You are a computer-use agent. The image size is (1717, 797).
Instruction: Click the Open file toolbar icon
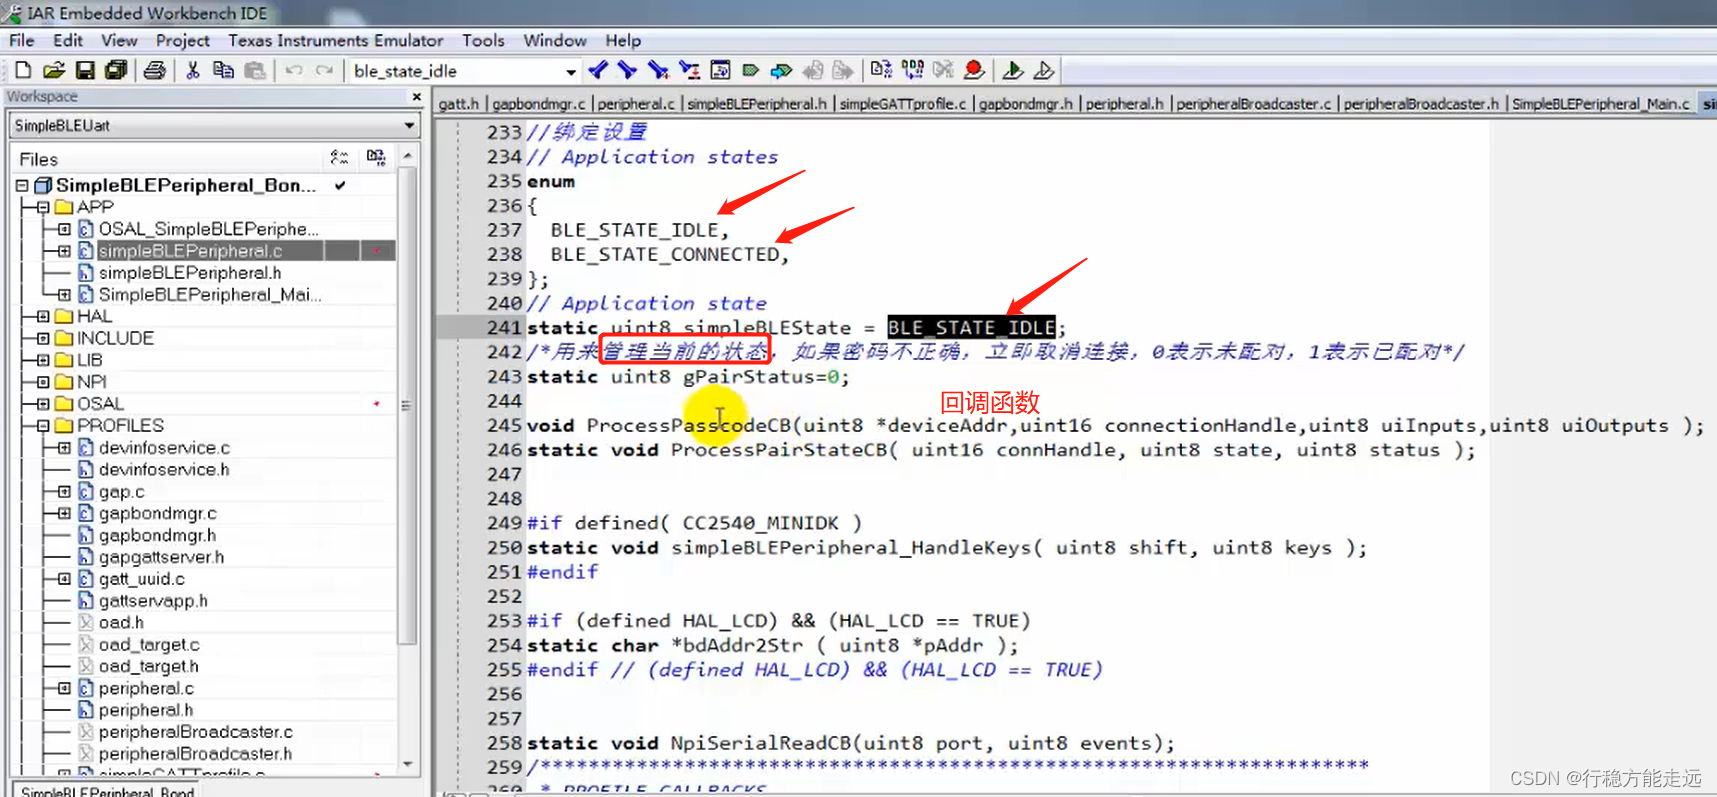click(x=54, y=70)
